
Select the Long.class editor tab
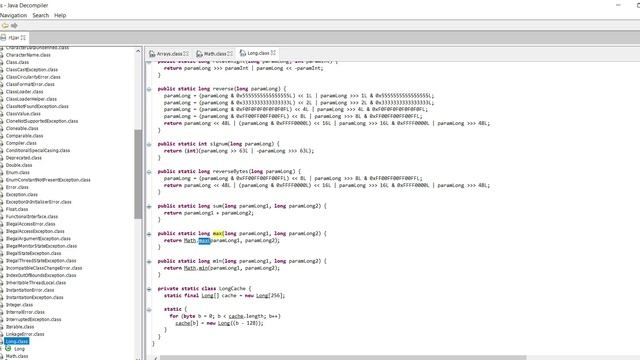258,53
